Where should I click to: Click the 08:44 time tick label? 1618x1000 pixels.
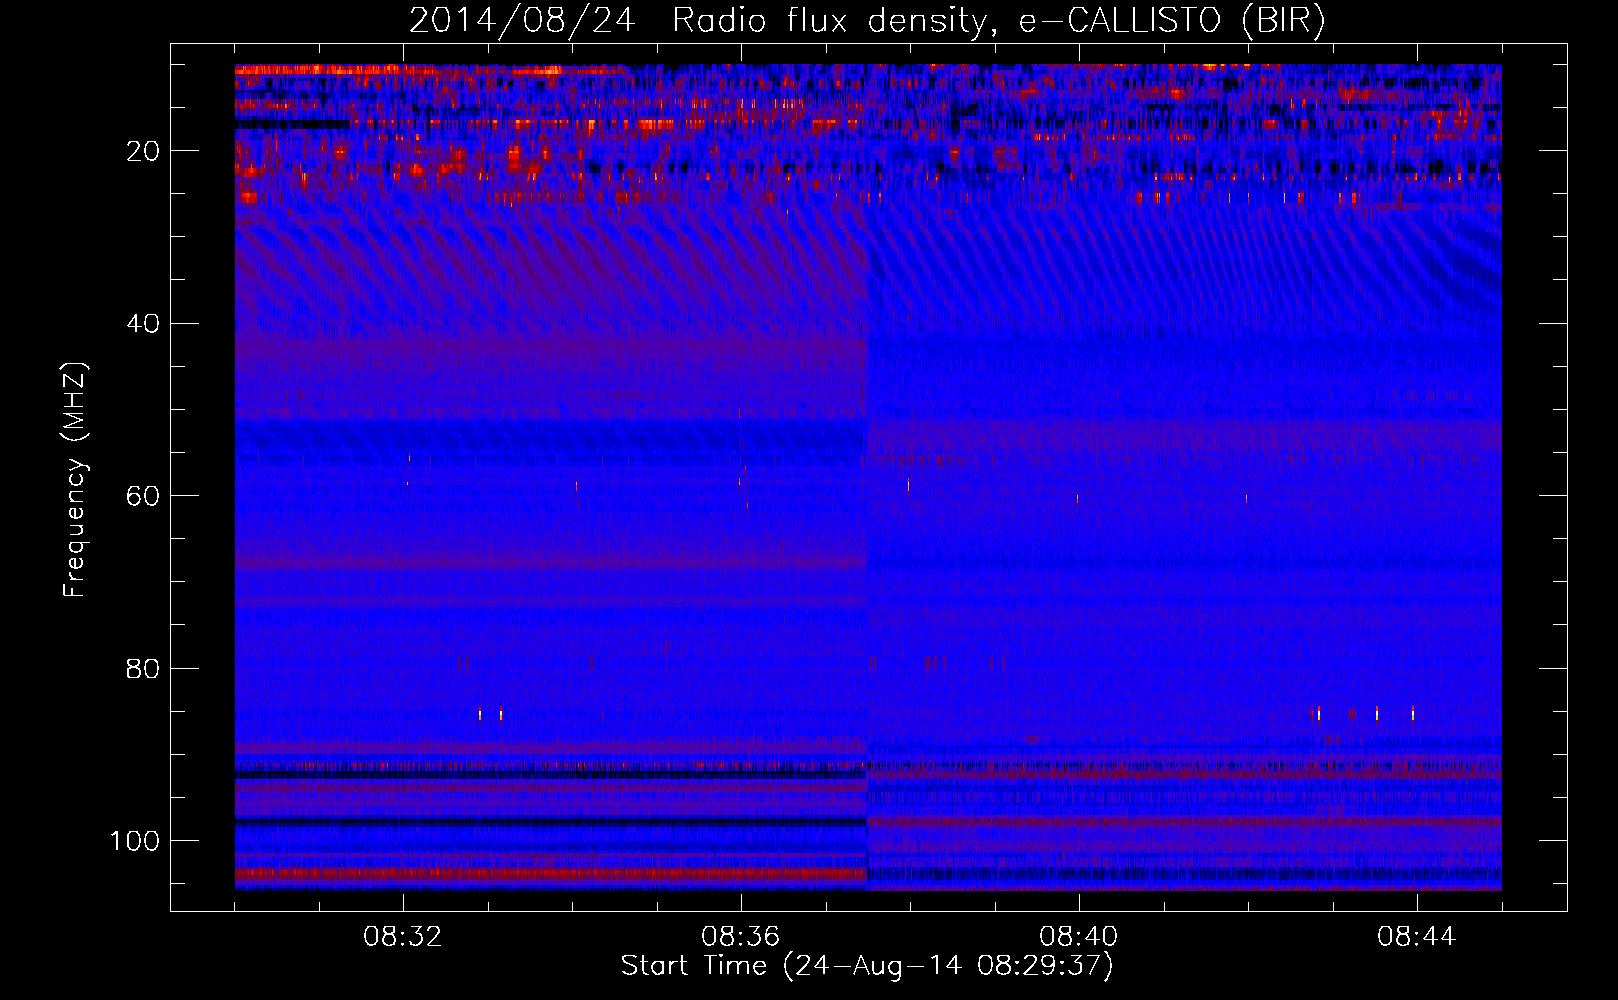click(x=1416, y=937)
